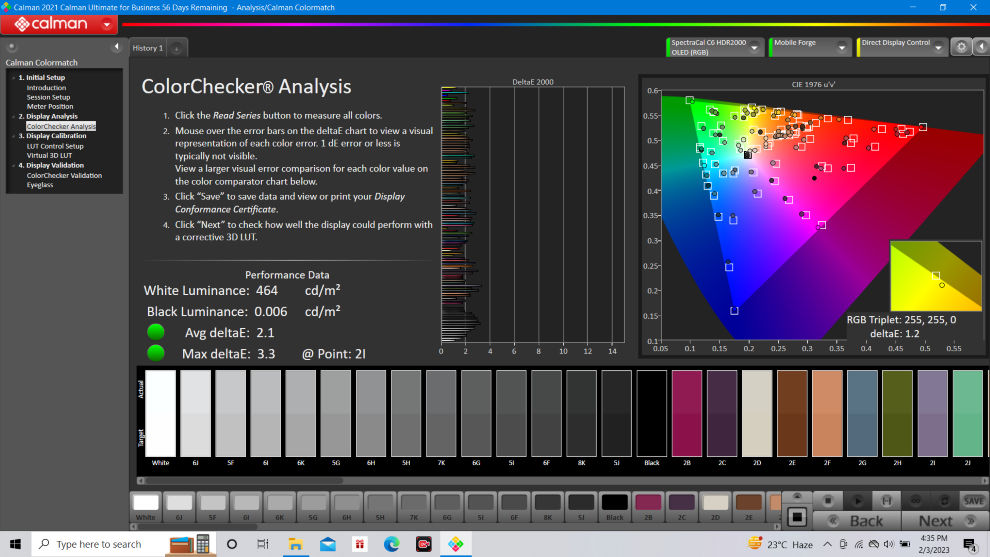Click the Black Luminance value 0.006
Image resolution: width=990 pixels, height=557 pixels.
click(270, 311)
